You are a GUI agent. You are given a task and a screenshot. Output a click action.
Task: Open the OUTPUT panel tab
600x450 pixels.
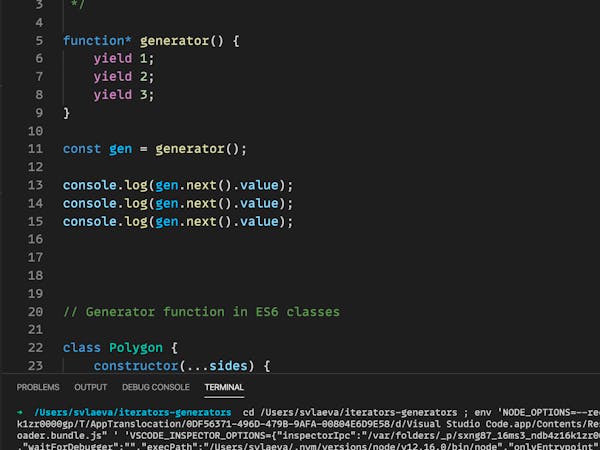pyautogui.click(x=91, y=387)
